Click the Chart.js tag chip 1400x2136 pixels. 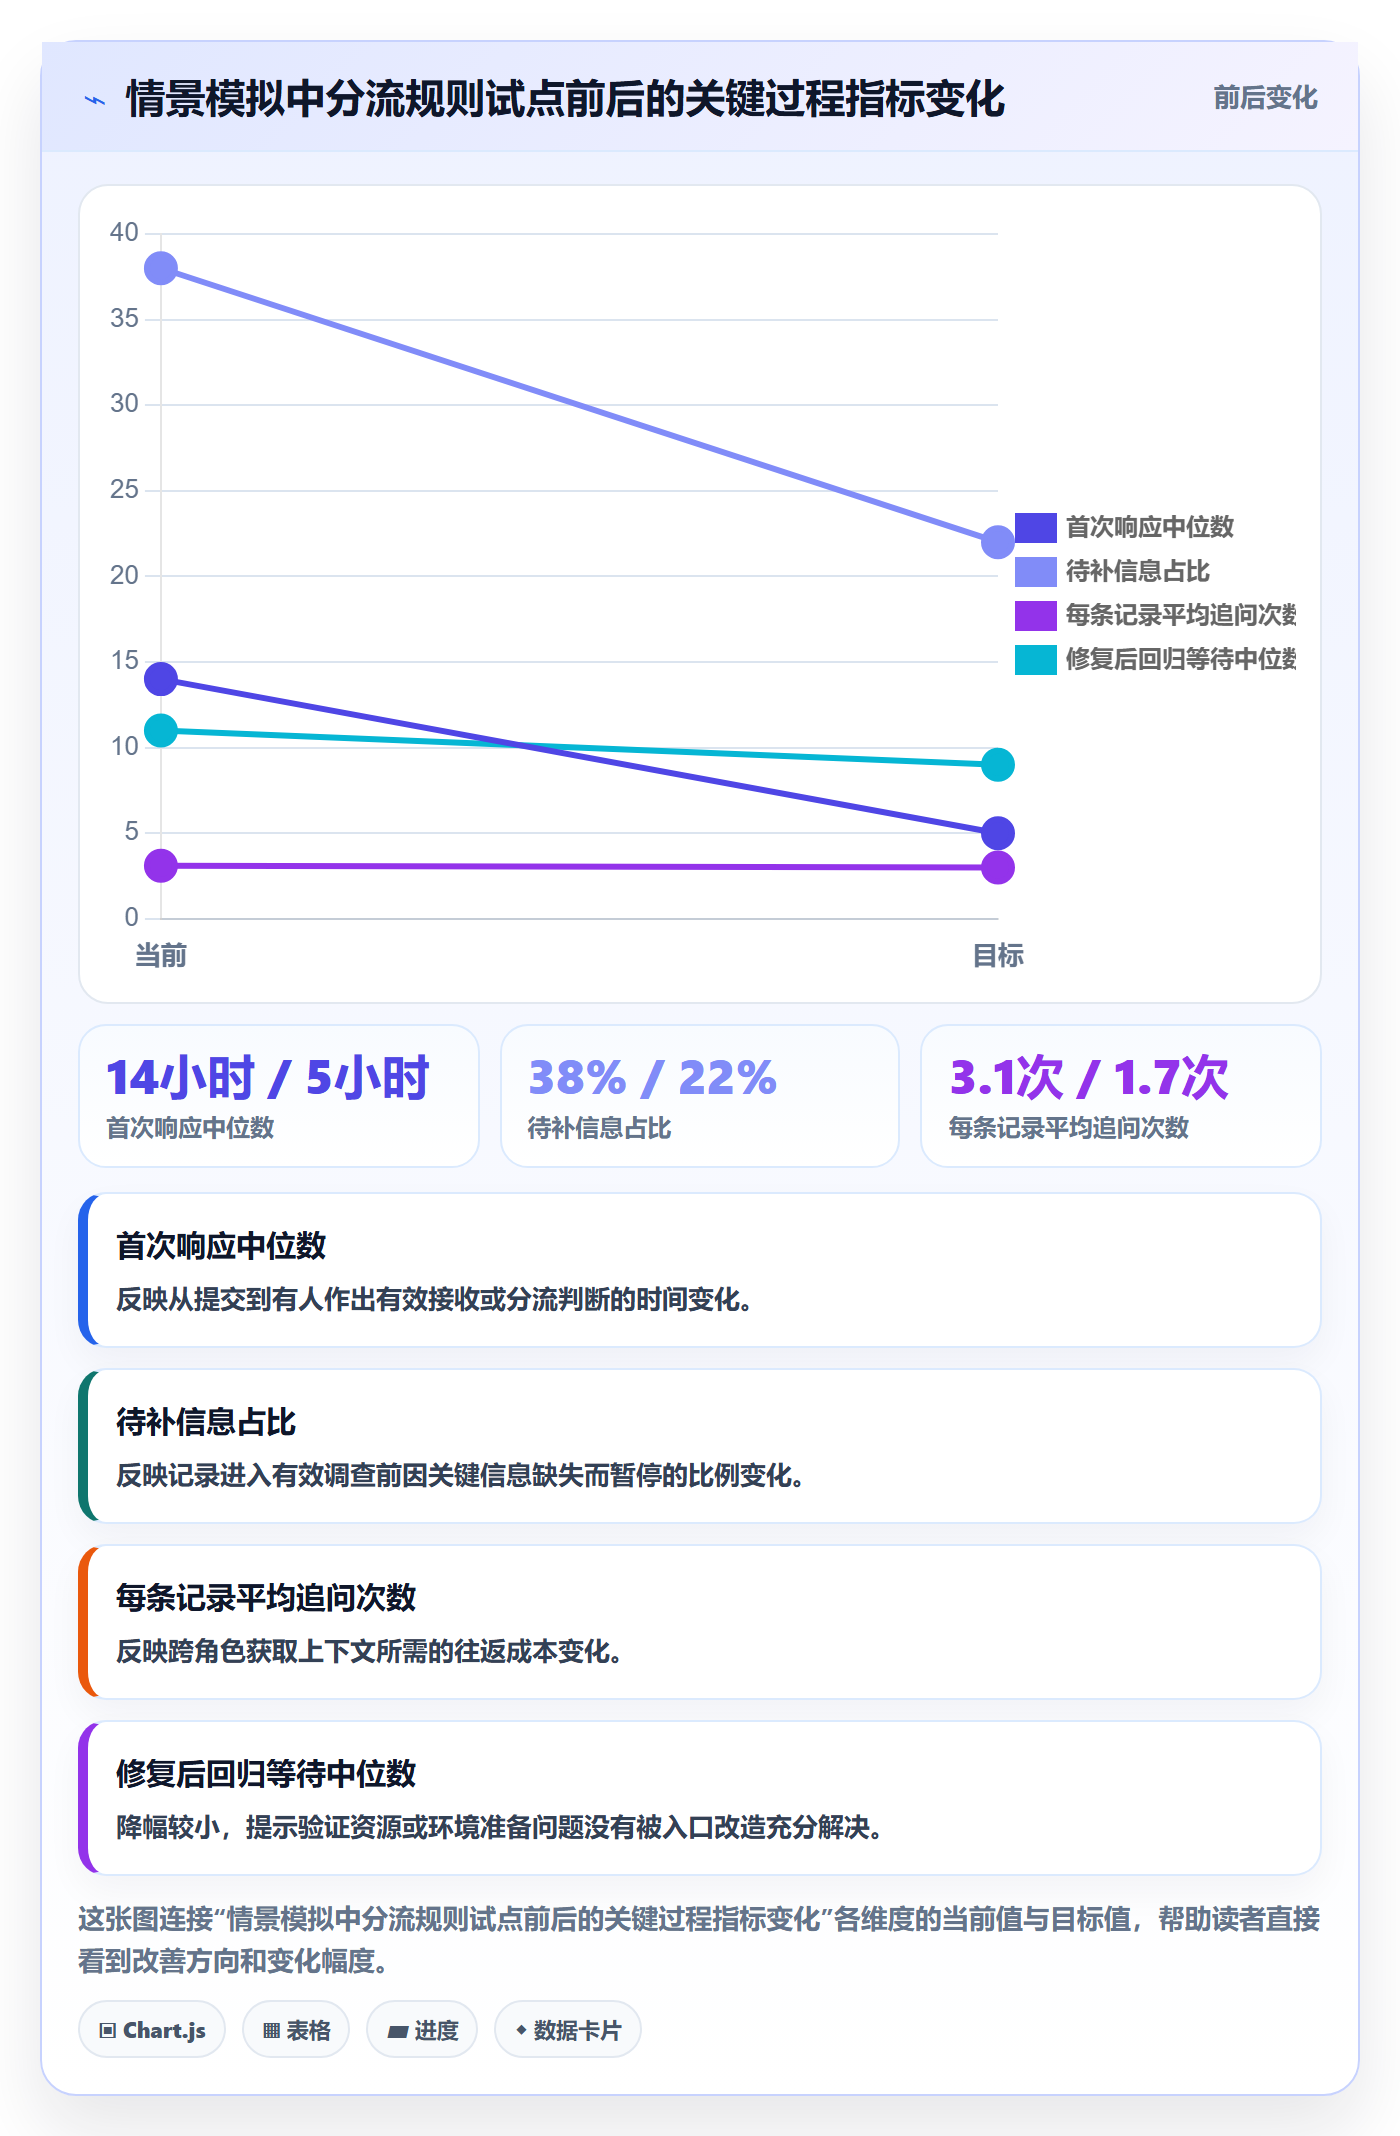point(152,2030)
